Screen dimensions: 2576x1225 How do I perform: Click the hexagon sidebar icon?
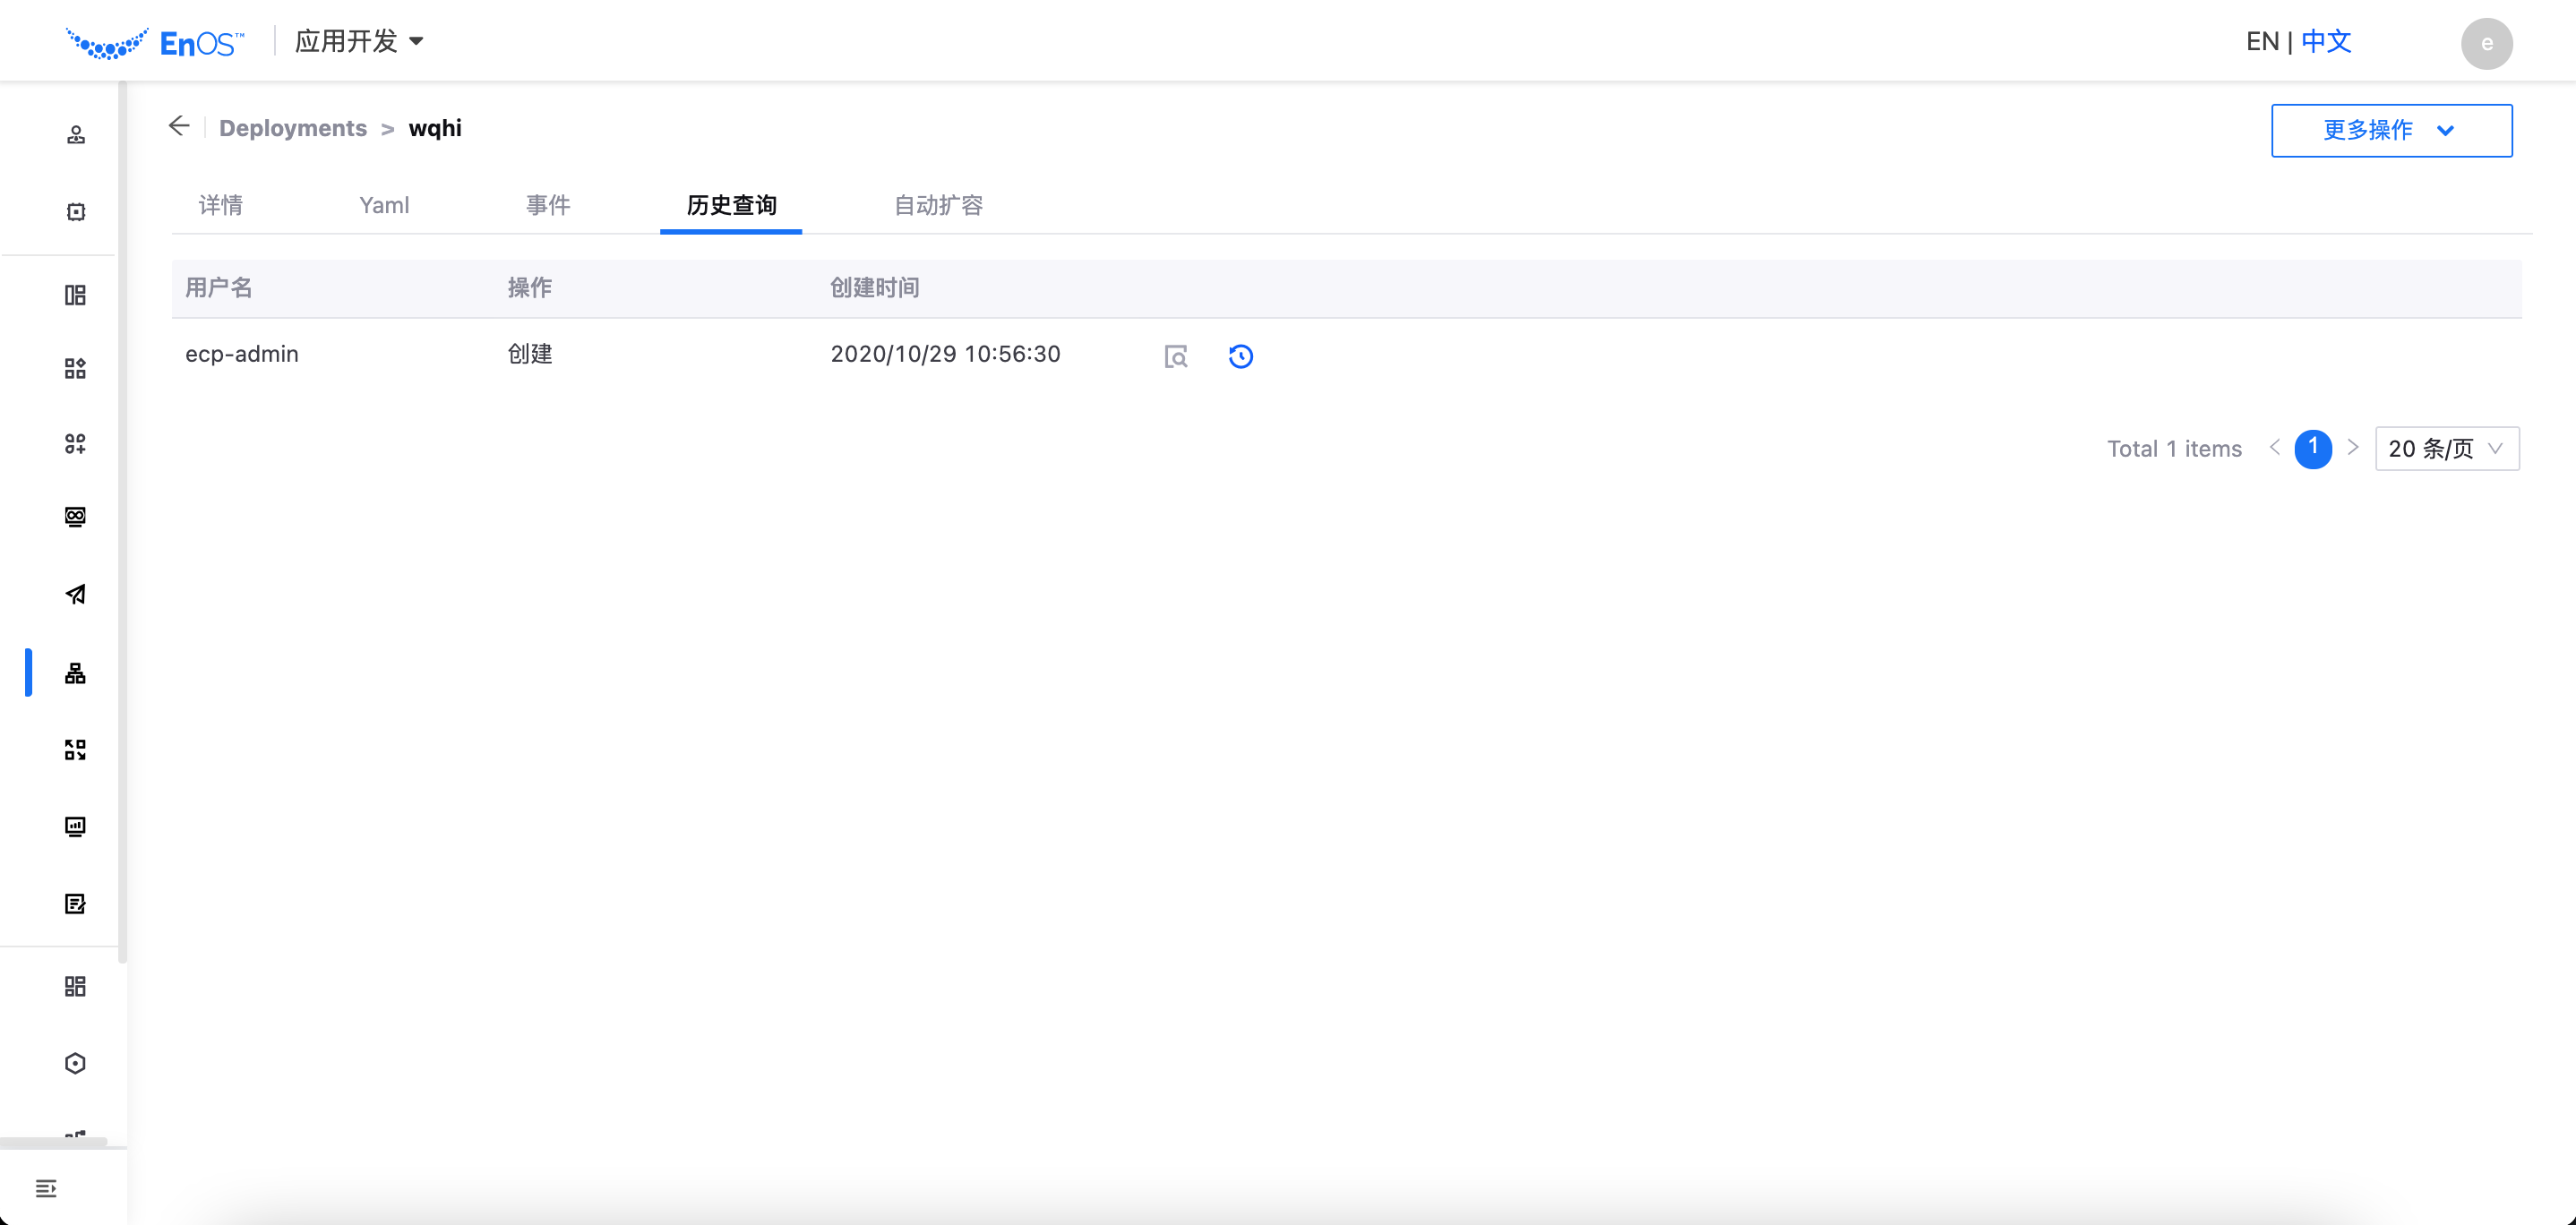point(75,1063)
